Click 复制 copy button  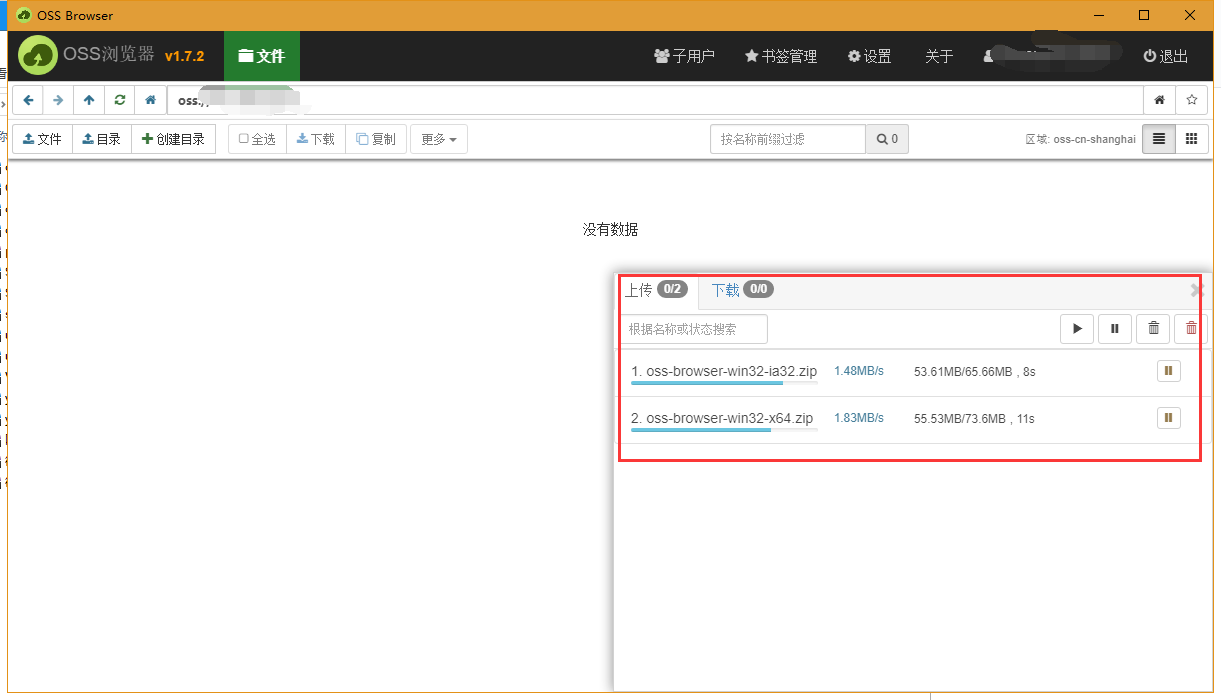coord(376,139)
